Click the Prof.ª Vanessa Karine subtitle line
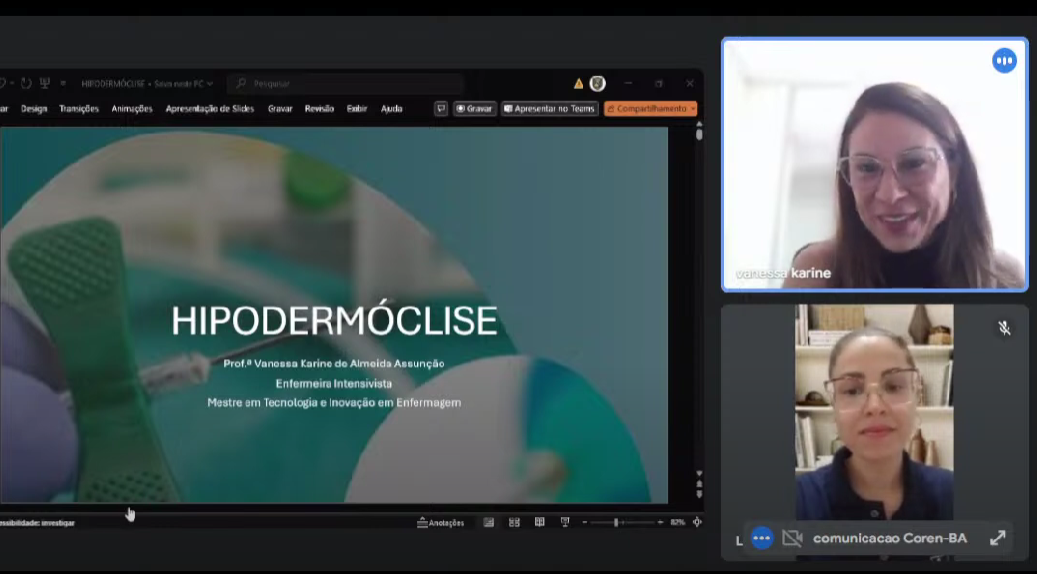 click(x=334, y=364)
